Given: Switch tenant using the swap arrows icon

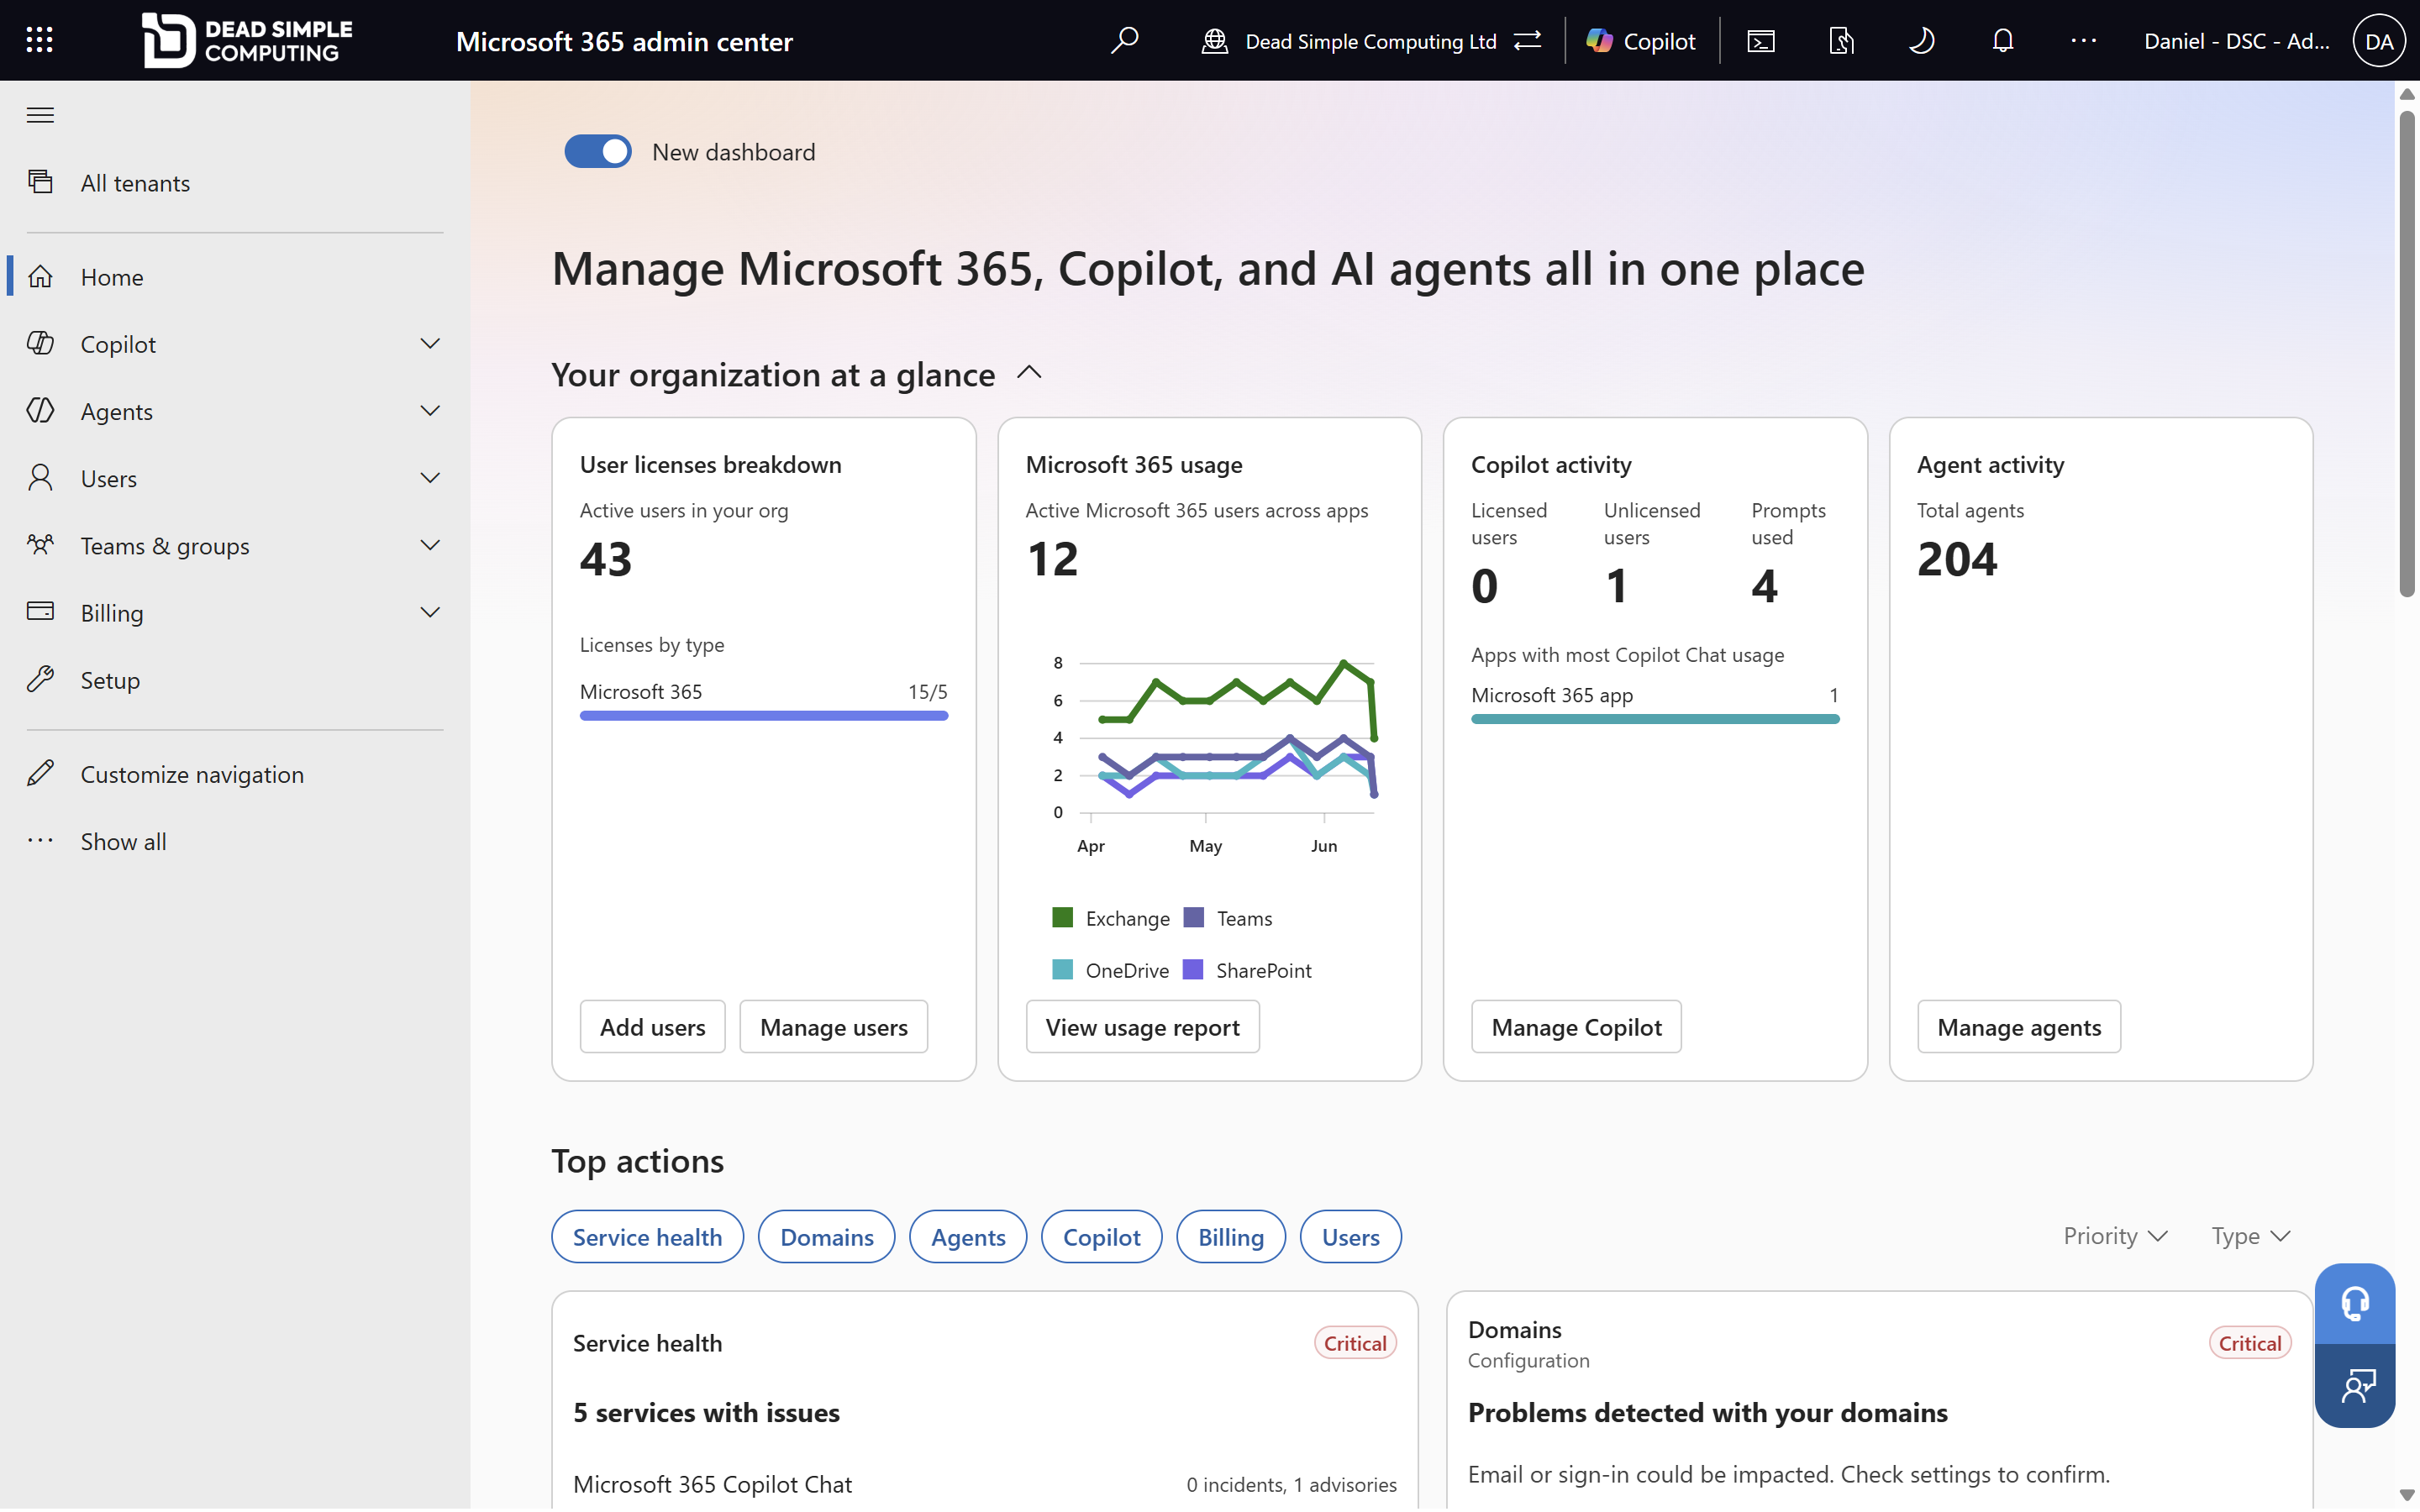Looking at the screenshot, I should 1527,41.
